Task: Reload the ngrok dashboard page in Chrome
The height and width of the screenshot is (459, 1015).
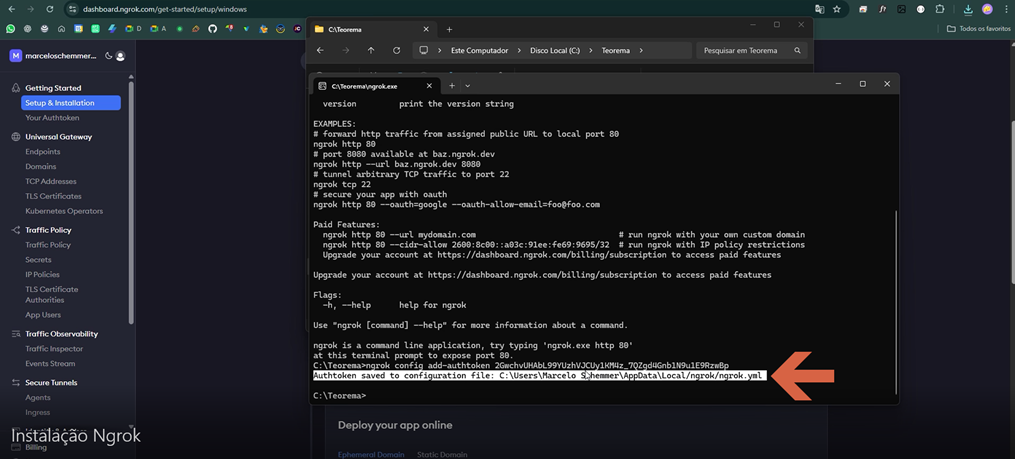Action: click(x=50, y=10)
